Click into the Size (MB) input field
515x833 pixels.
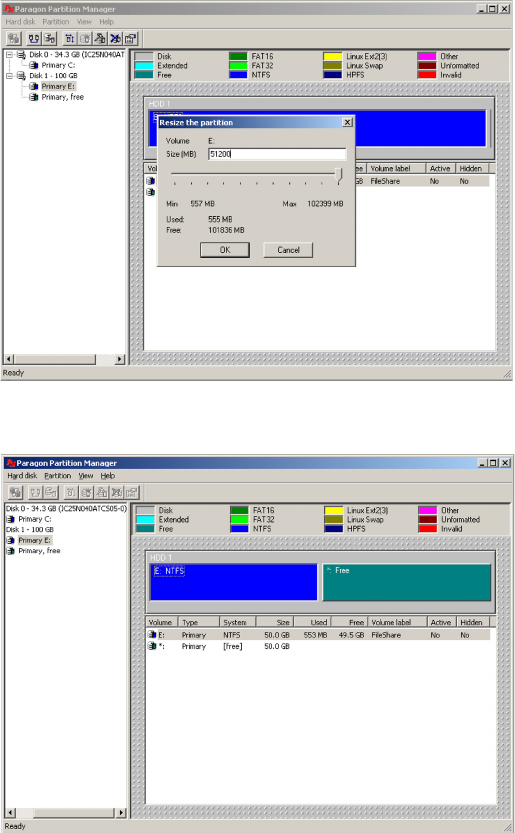[277, 154]
